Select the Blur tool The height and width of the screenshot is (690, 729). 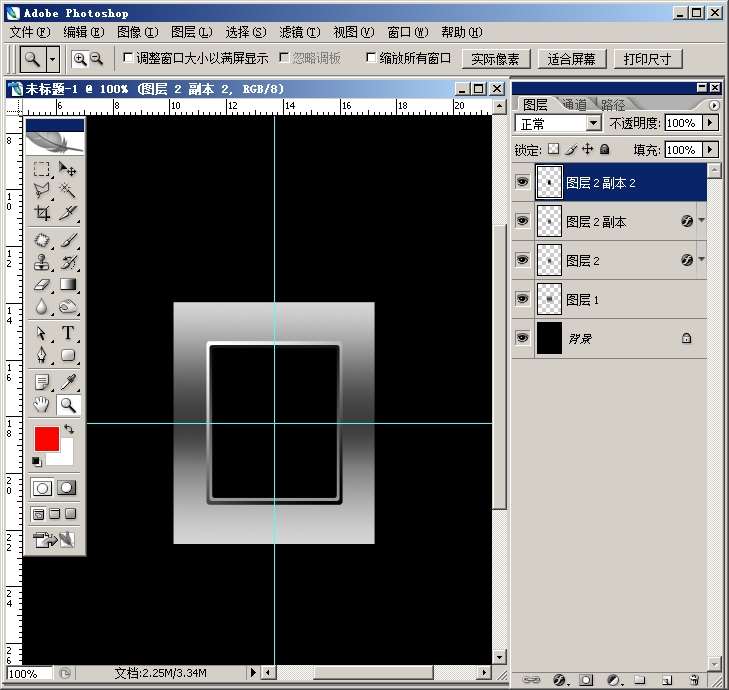point(42,306)
